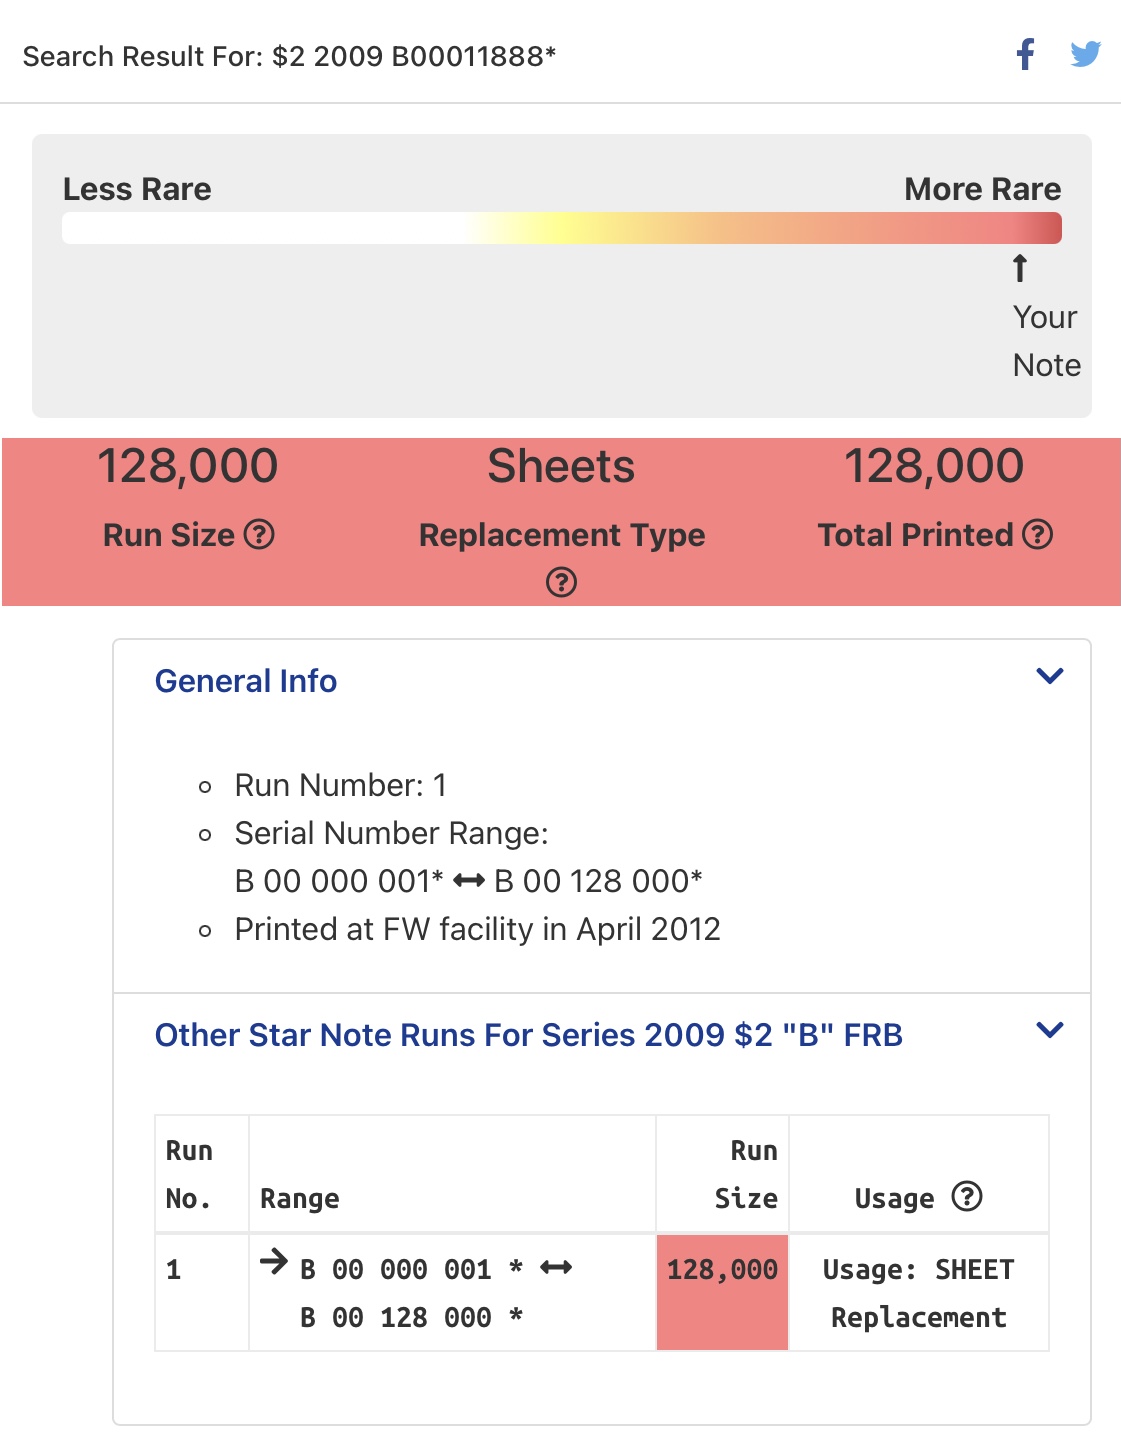Open Run Size help question mark
Screen dimensions: 1121x1447
[x=259, y=534]
